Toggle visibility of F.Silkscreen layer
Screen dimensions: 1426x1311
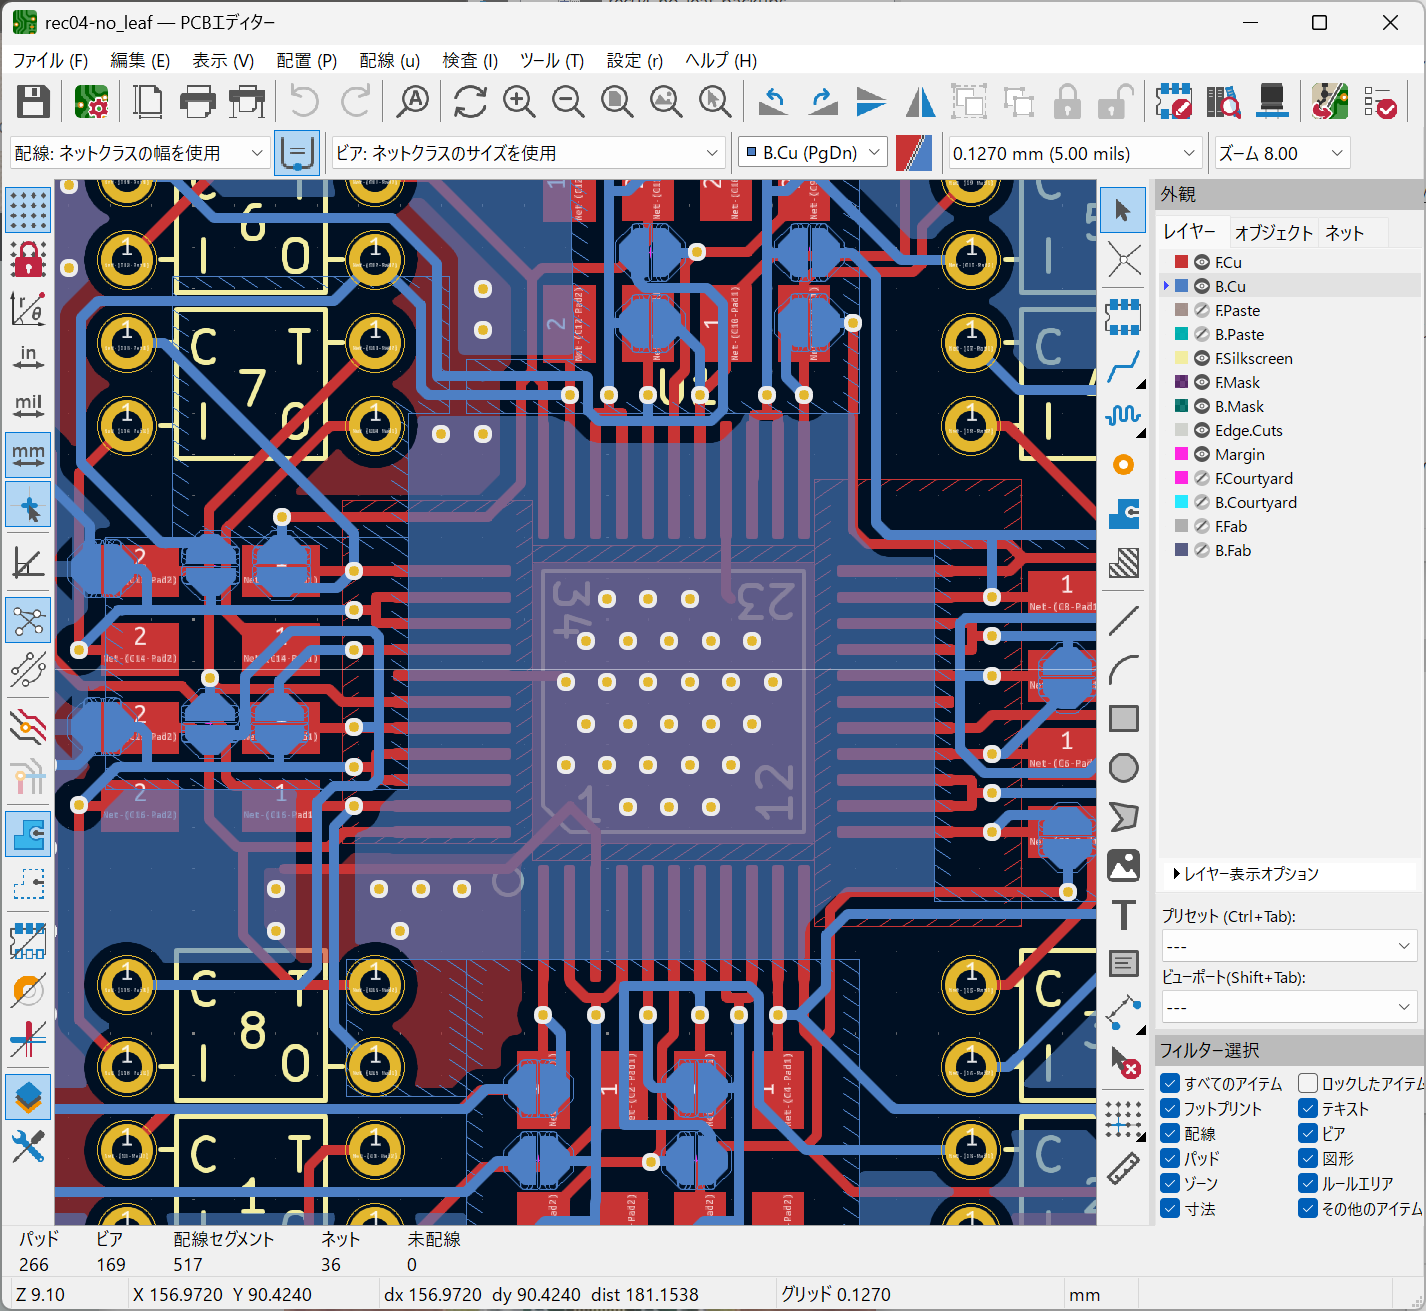tap(1202, 358)
